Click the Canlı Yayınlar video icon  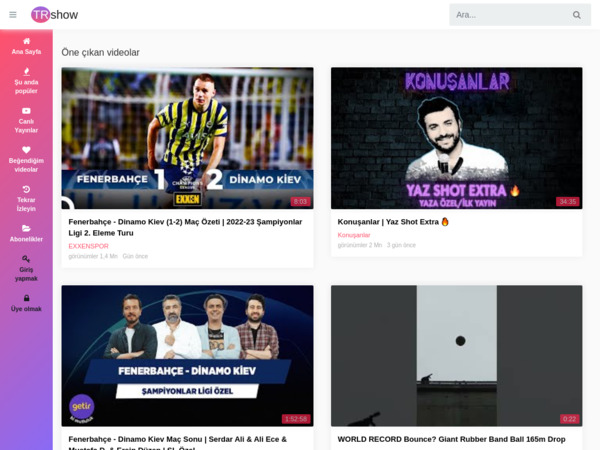coord(26,111)
